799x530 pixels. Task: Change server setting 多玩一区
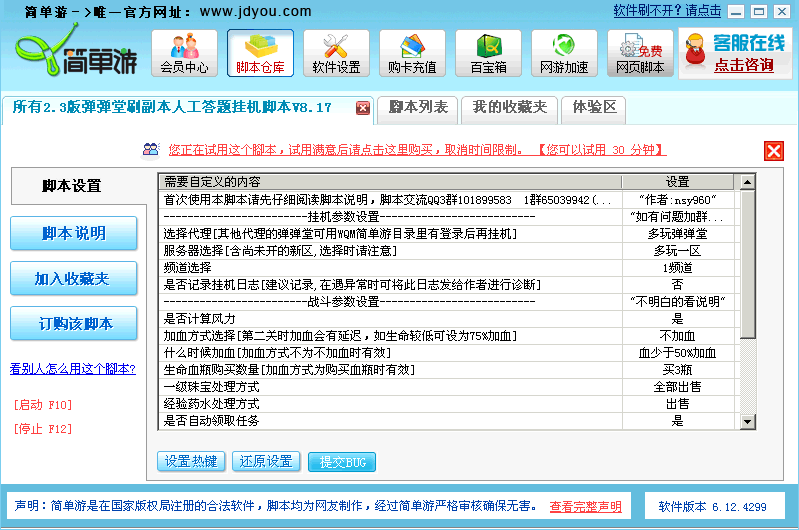(677, 251)
